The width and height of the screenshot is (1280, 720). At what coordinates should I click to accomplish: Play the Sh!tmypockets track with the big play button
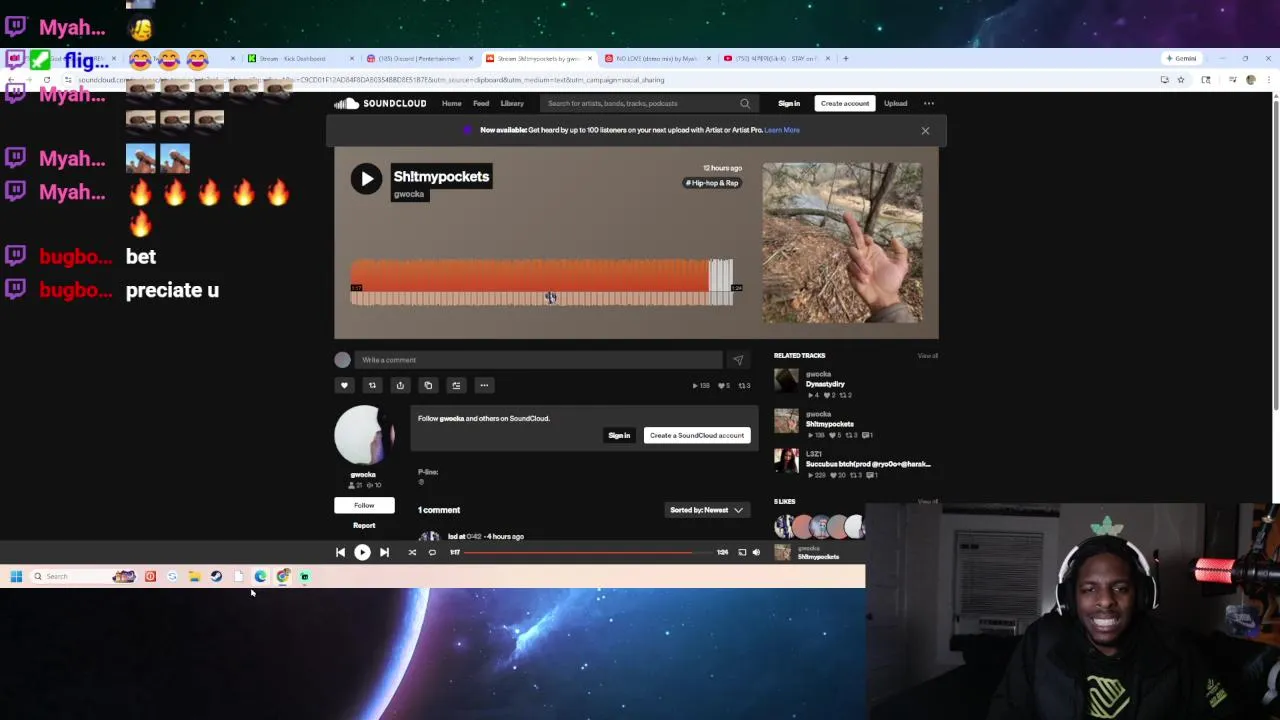[366, 179]
